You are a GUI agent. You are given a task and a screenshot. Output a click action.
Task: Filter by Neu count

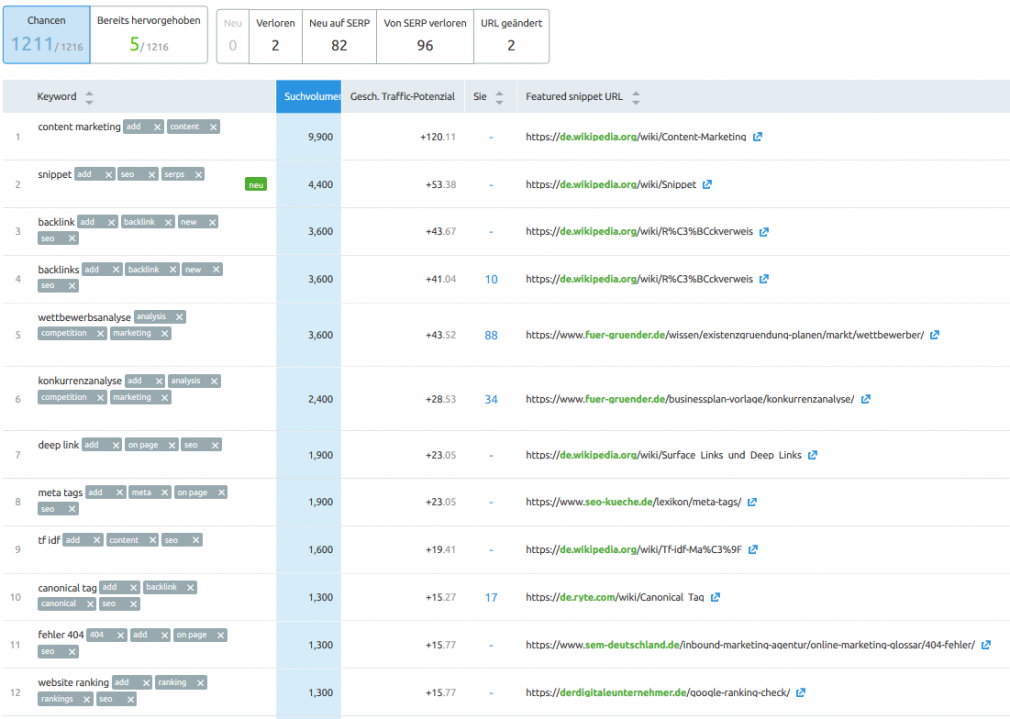pyautogui.click(x=233, y=36)
